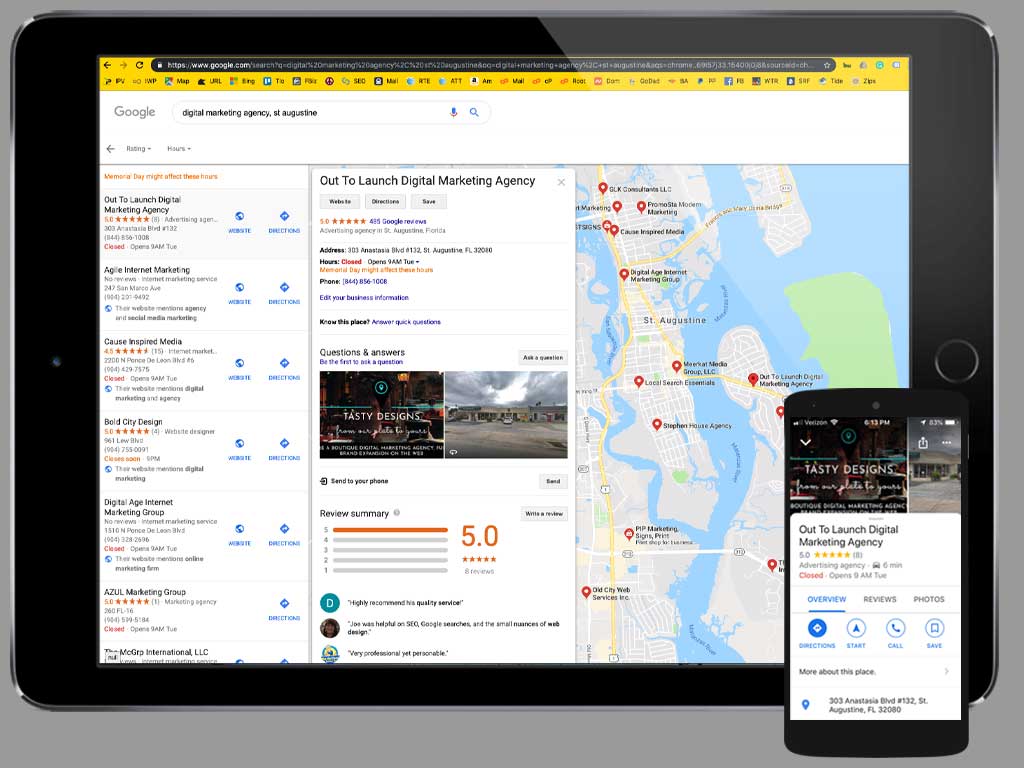Open the Tasty Designs photo thumbnail in details panel
1024x768 pixels.
pyautogui.click(x=381, y=415)
